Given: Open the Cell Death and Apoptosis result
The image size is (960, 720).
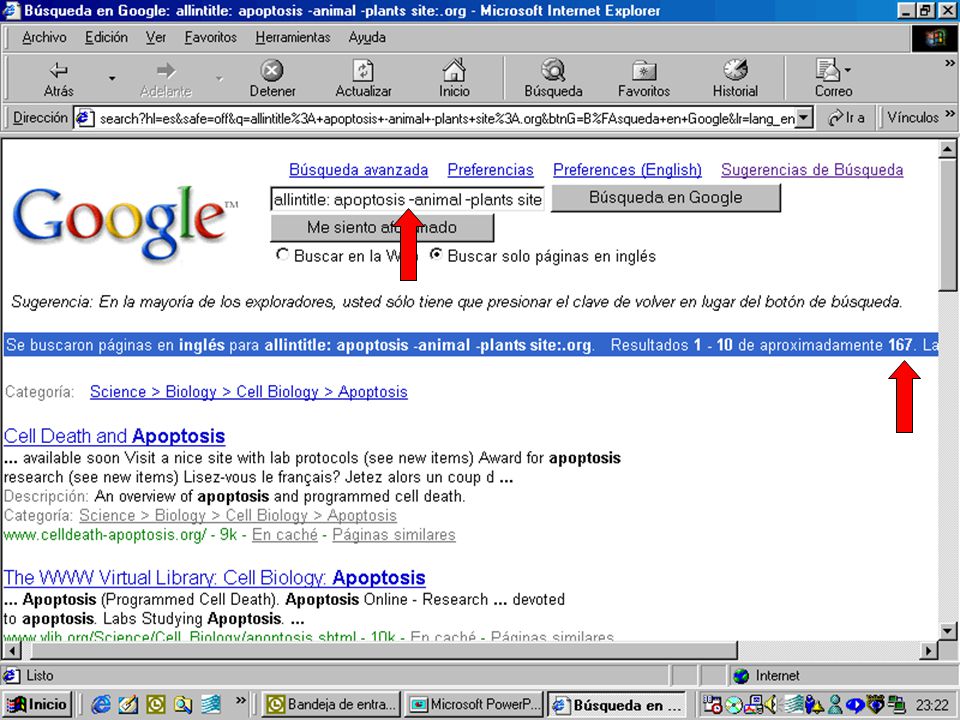Looking at the screenshot, I should click(114, 436).
